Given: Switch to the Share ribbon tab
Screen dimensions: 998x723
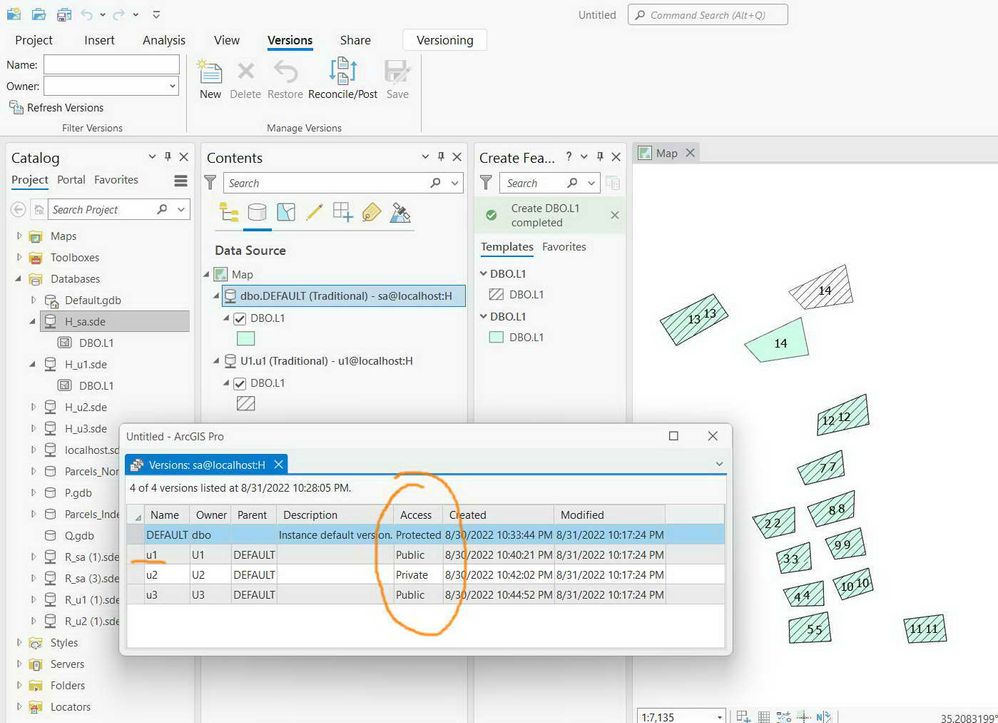Looking at the screenshot, I should coord(355,40).
